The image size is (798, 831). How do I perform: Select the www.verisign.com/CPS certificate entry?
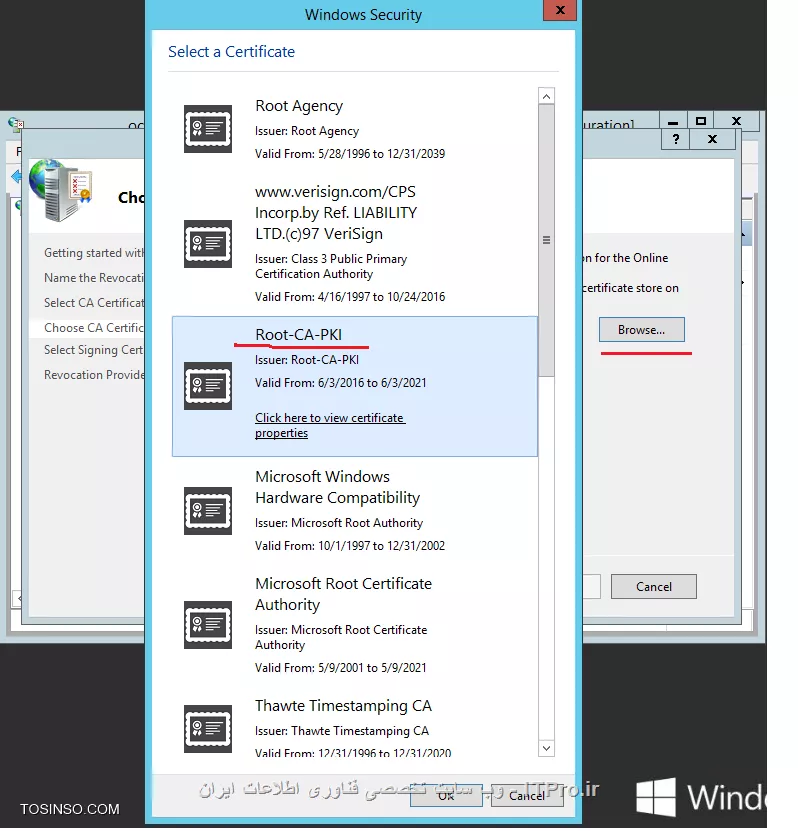point(354,244)
